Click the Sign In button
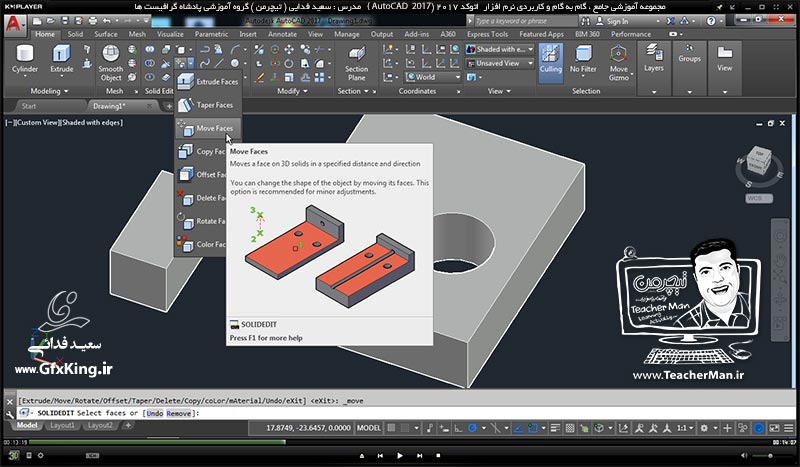Image resolution: width=800 pixels, height=467 pixels. [x=612, y=21]
